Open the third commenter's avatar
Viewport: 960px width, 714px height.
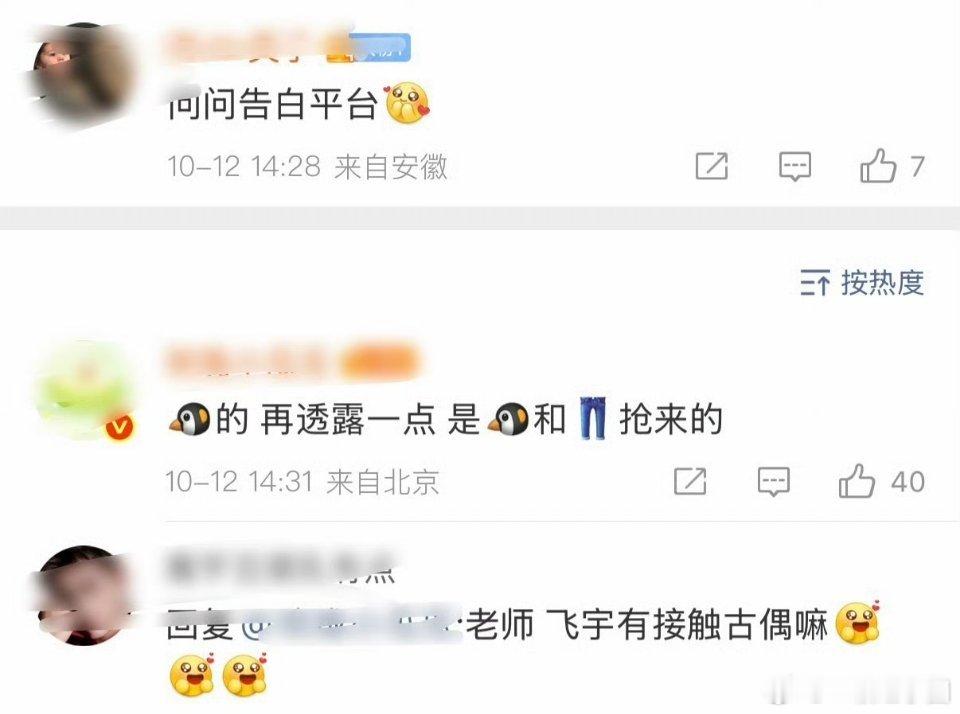pyautogui.click(x=83, y=595)
